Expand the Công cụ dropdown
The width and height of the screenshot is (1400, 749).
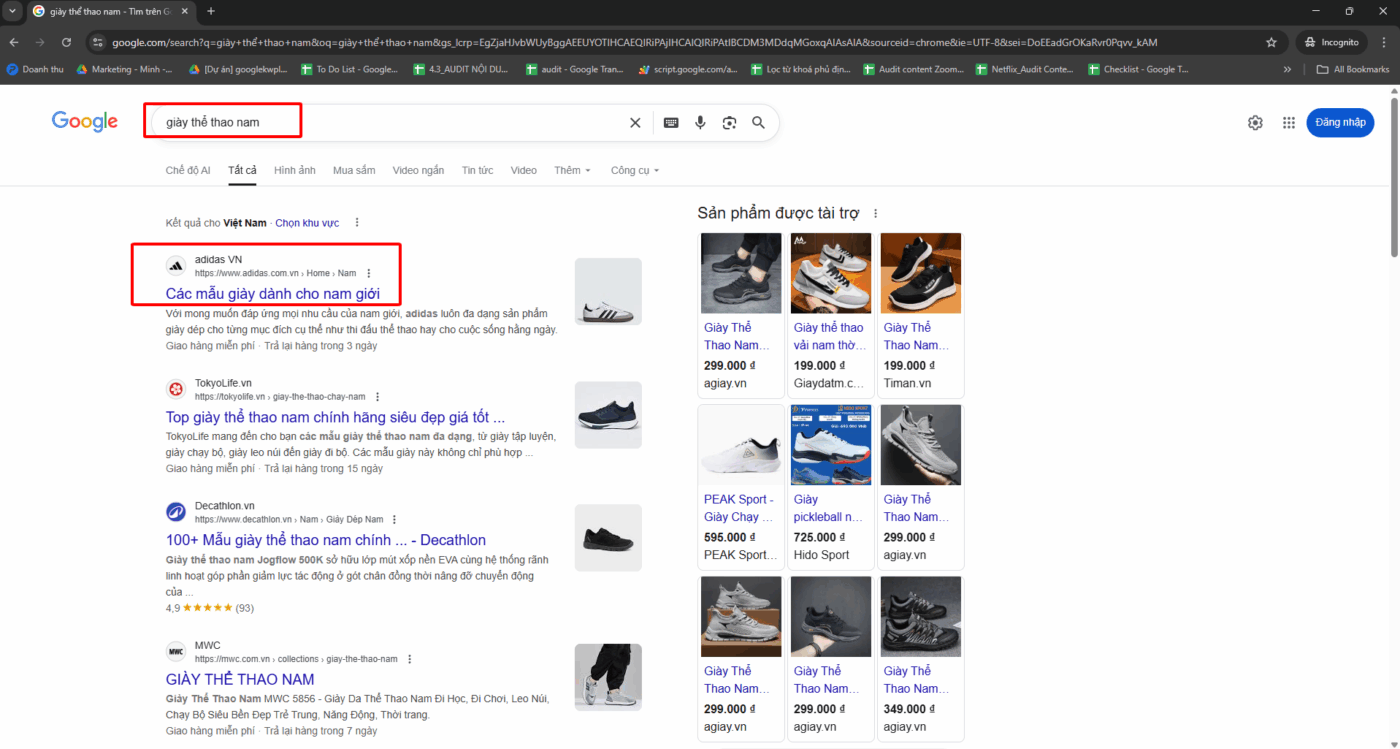[634, 170]
